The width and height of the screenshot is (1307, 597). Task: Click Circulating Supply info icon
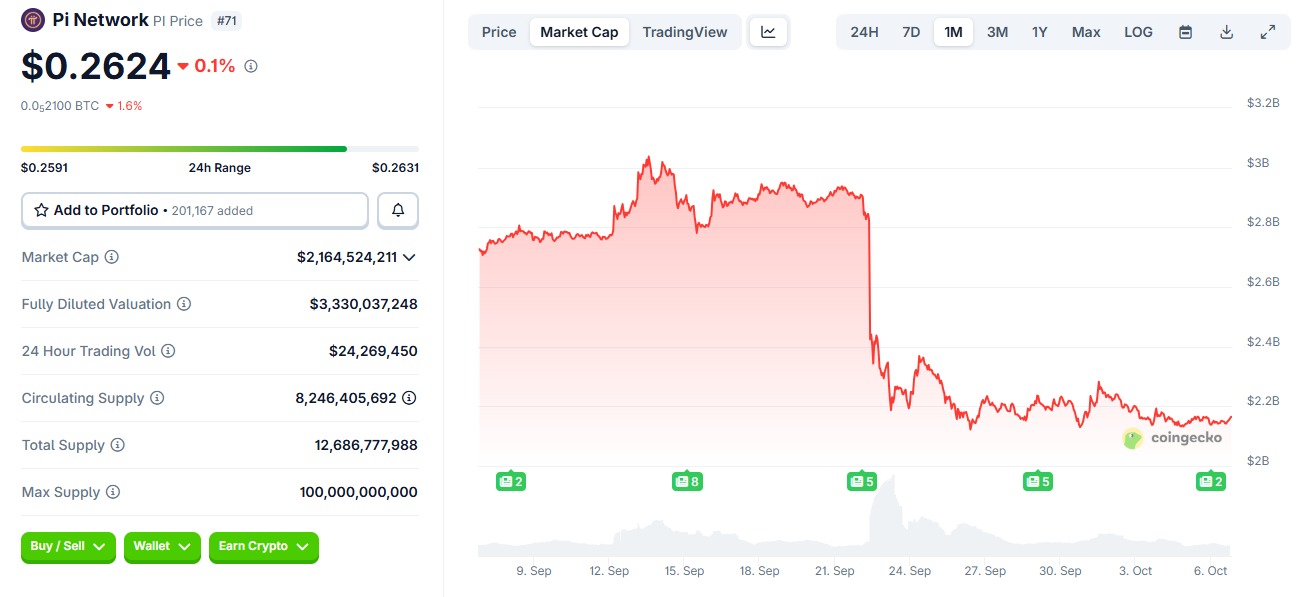pos(157,398)
